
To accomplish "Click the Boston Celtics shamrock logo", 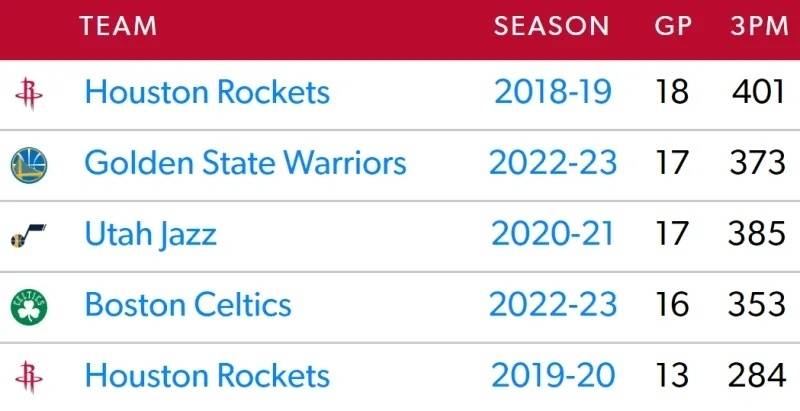I will point(29,306).
